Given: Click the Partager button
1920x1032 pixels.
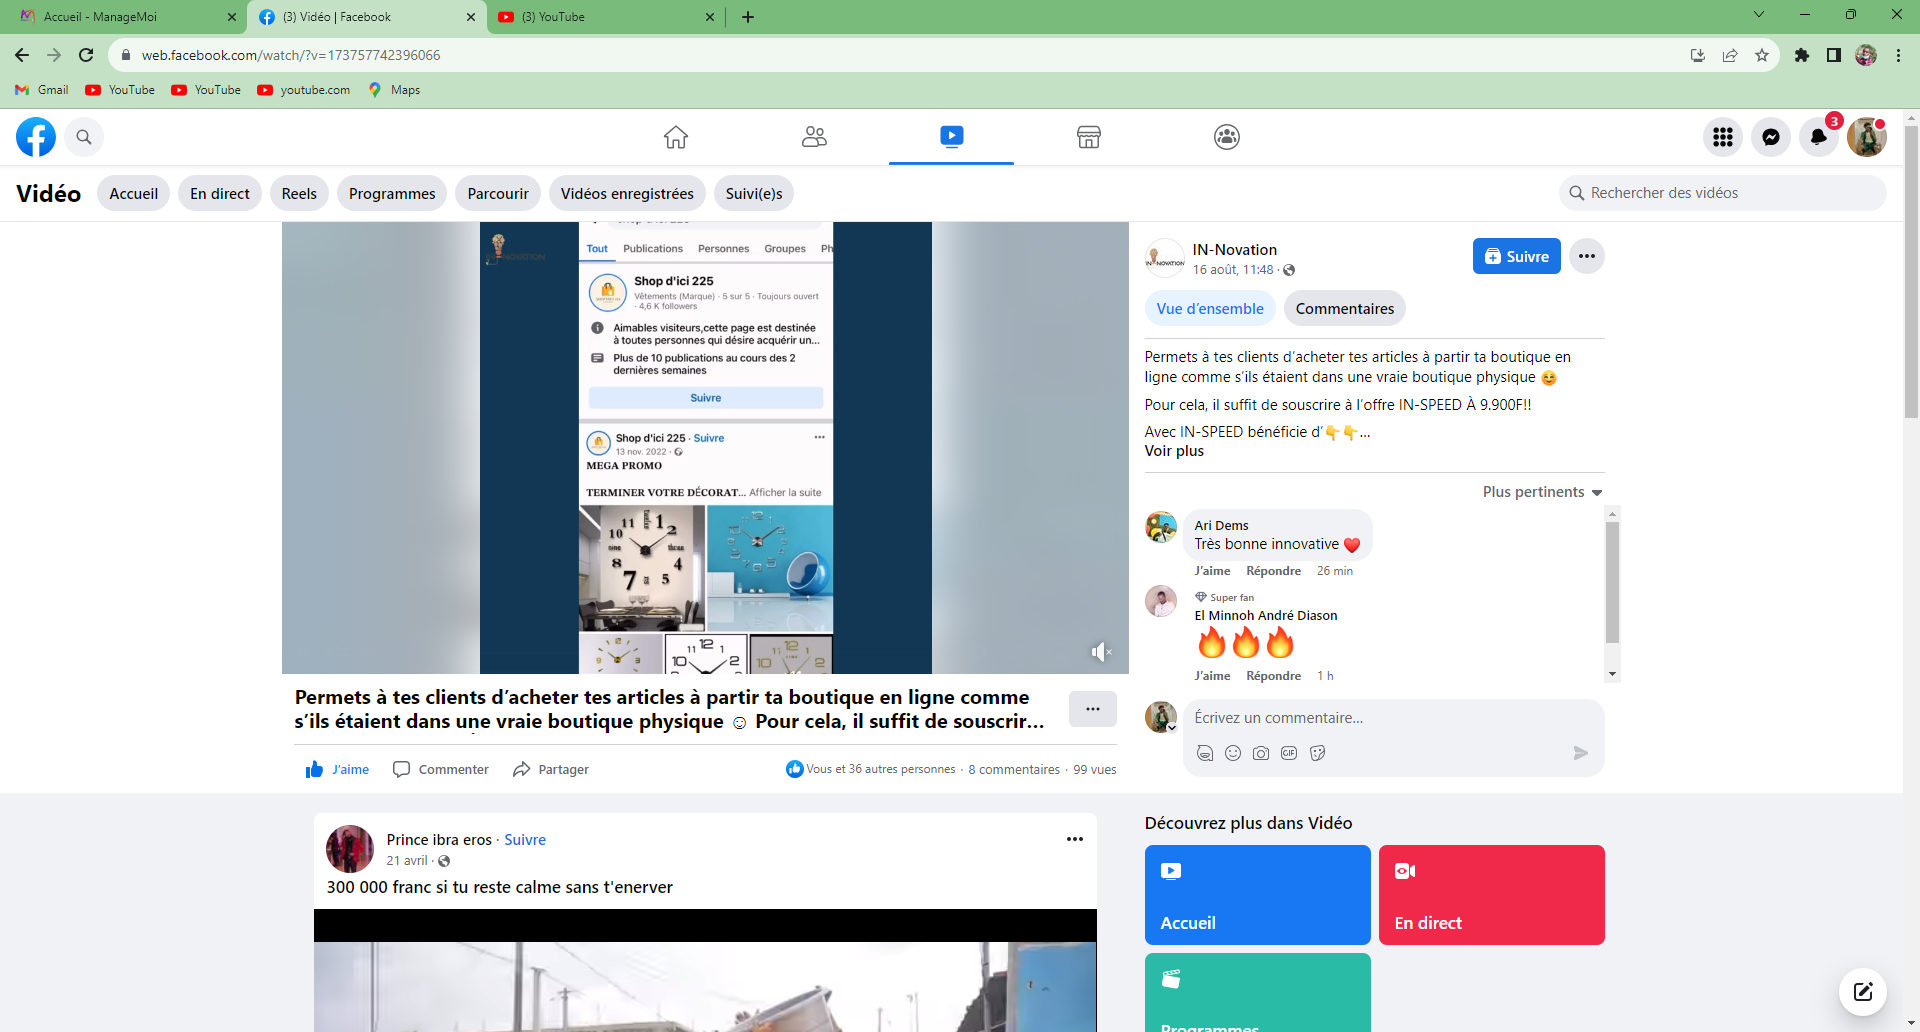Looking at the screenshot, I should click(551, 769).
